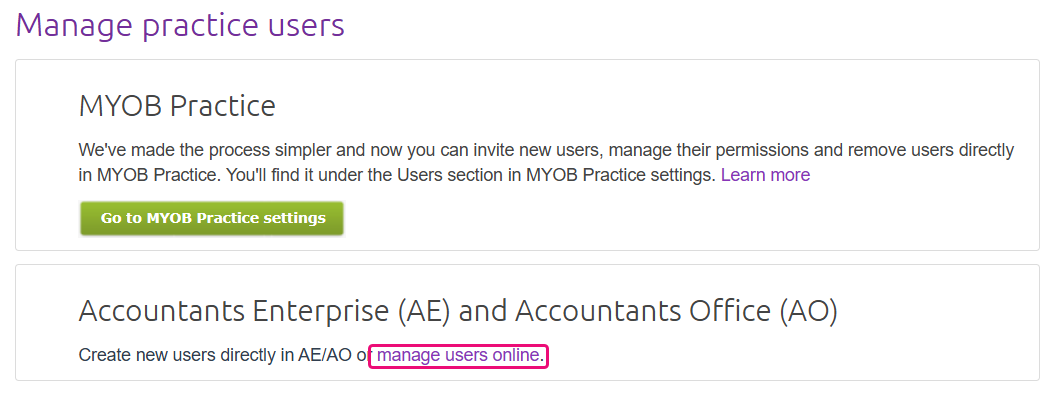Click the word "and" in the second heading
This screenshot has height=405, width=1062.
click(483, 311)
